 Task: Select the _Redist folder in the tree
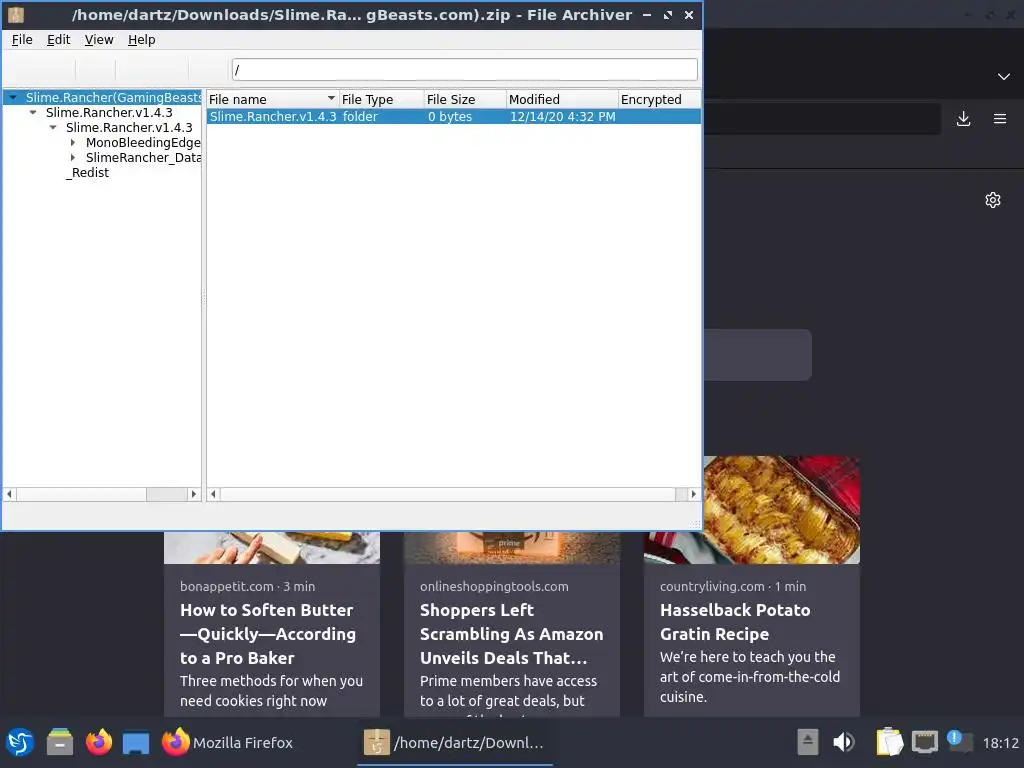(88, 172)
